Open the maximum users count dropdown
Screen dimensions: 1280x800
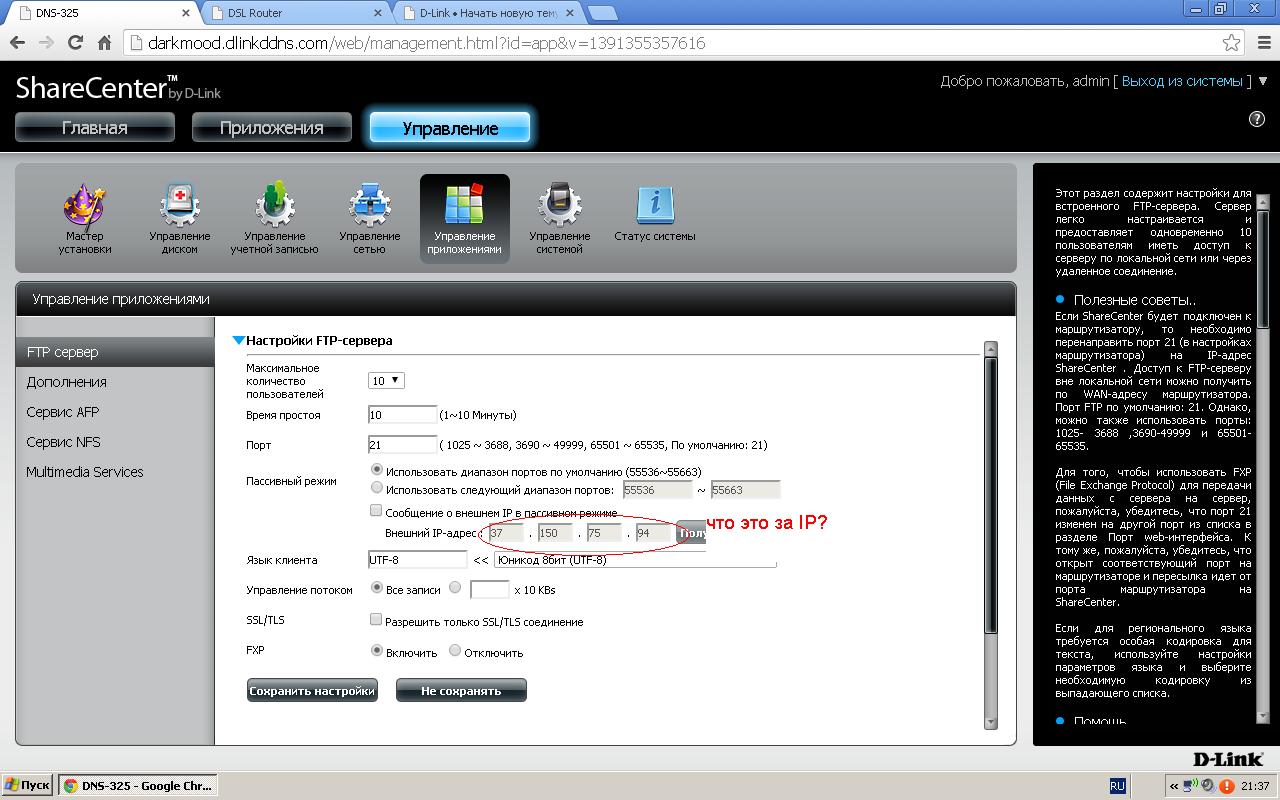pos(386,381)
